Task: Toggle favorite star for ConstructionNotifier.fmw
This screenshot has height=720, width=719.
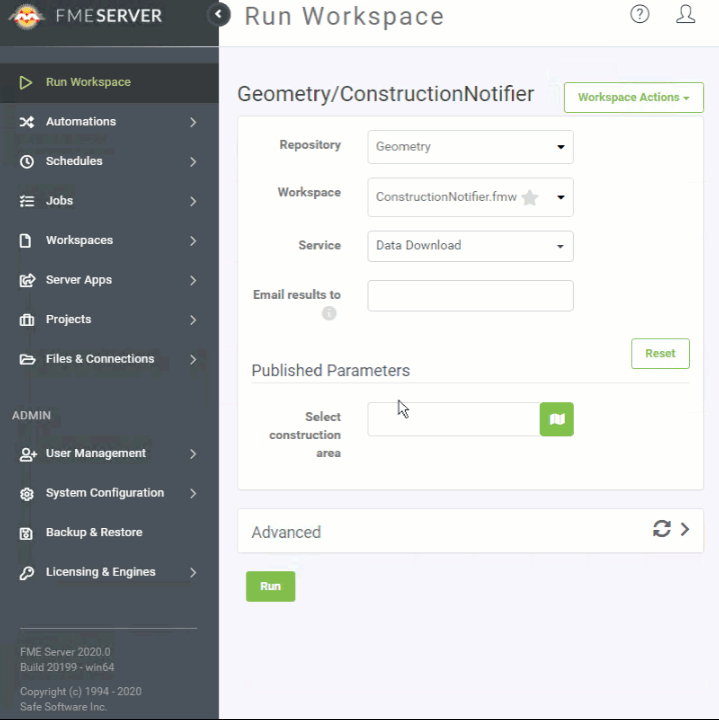Action: point(530,197)
